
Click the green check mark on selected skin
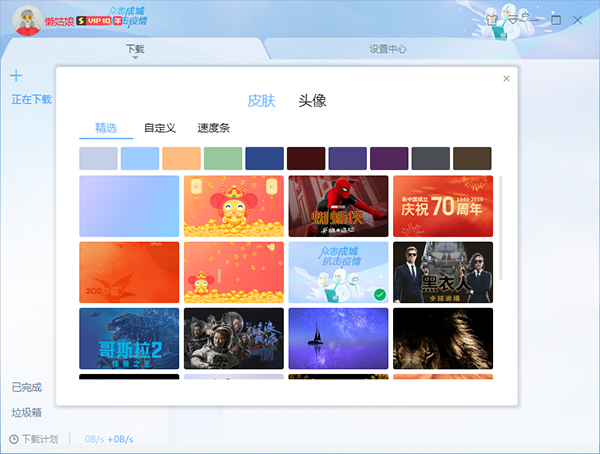[380, 294]
